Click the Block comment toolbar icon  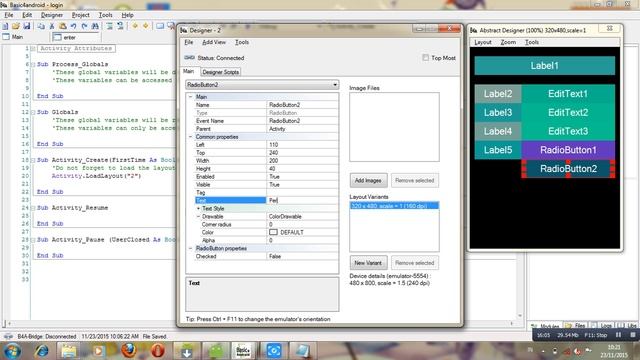click(109, 26)
